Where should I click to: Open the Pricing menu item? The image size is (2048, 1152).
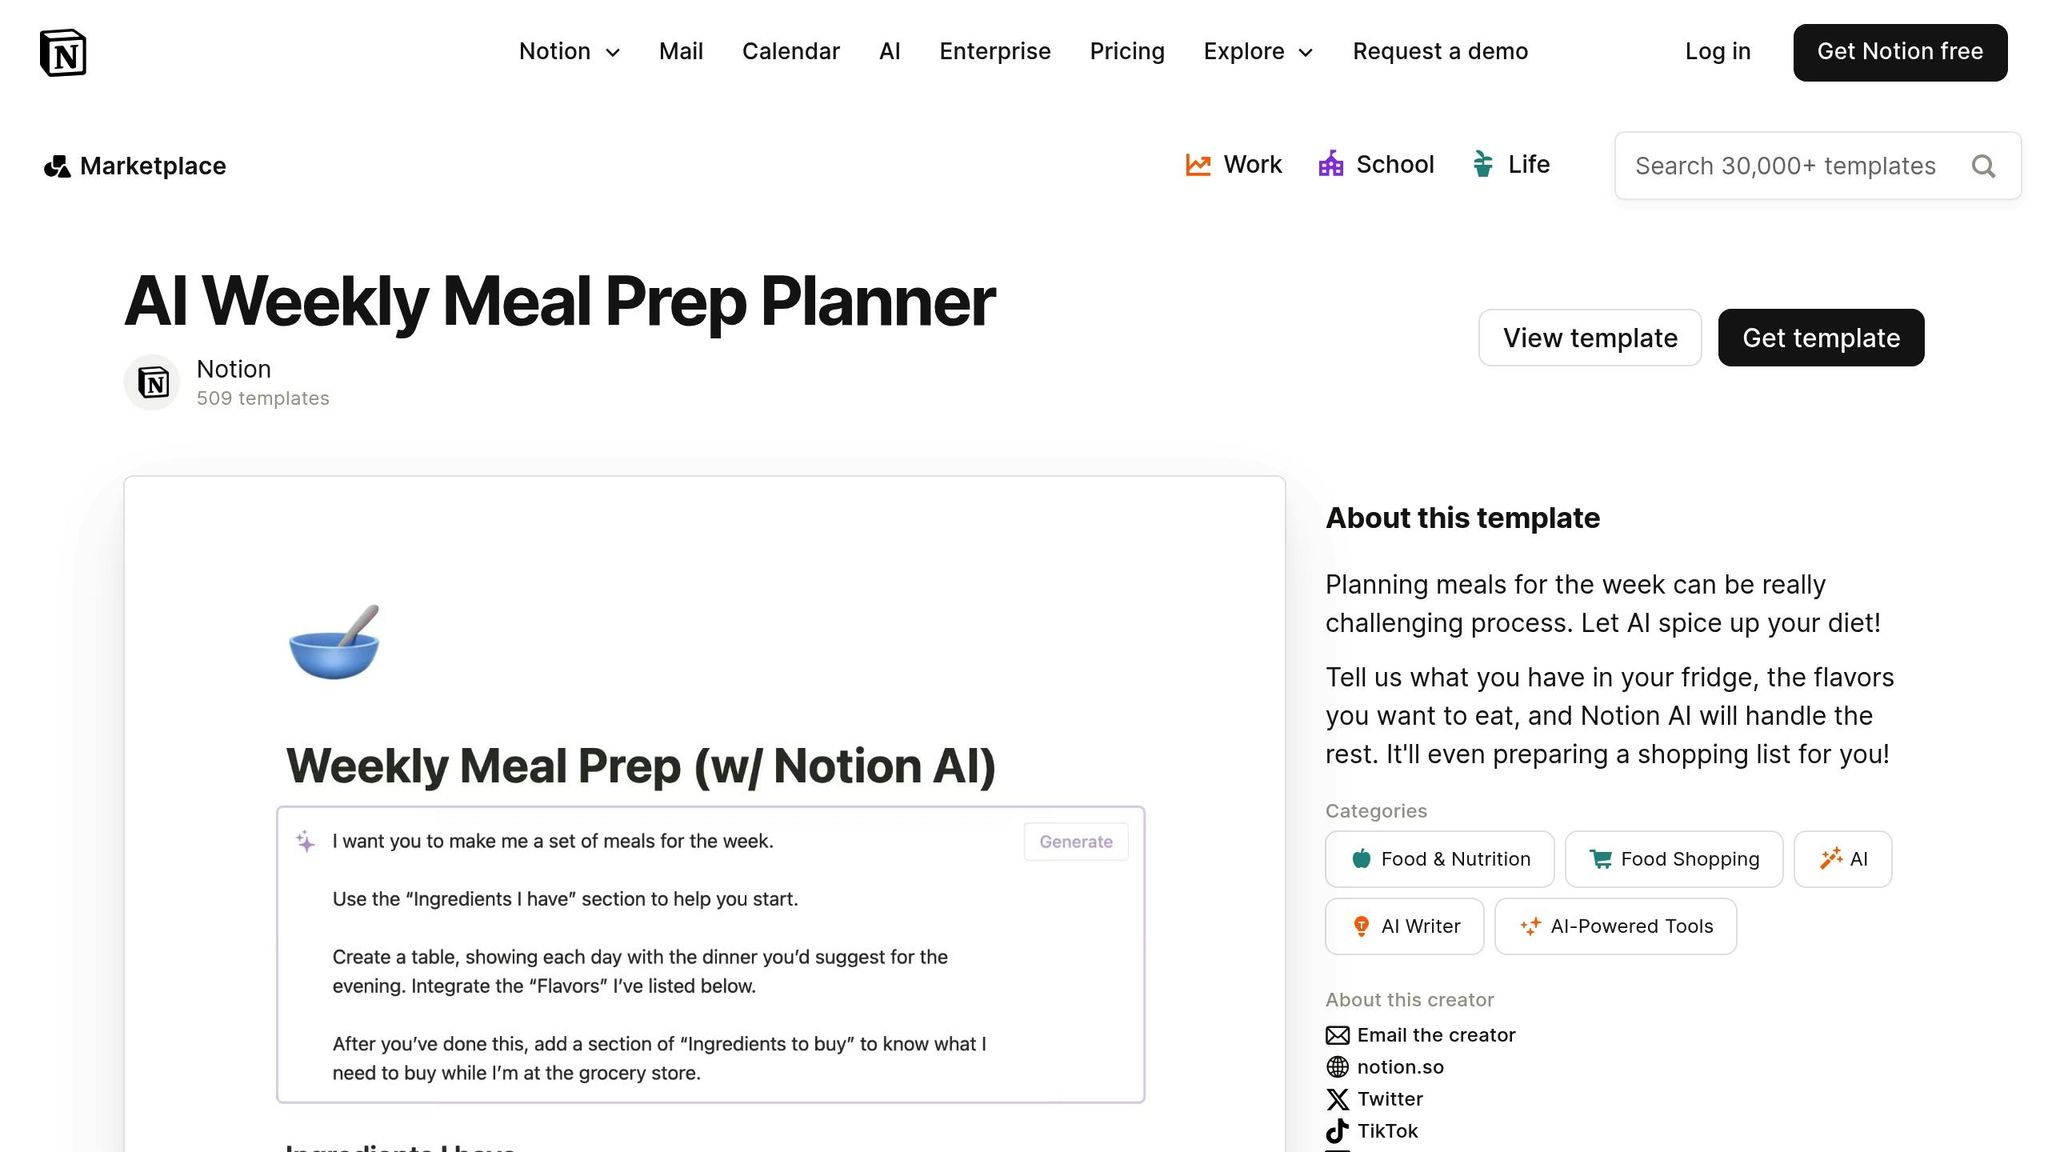[1127, 51]
